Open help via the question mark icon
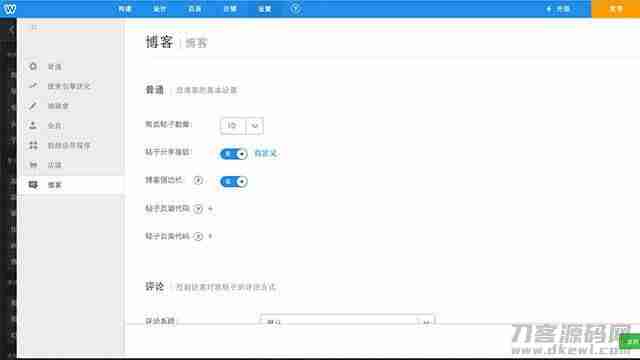The width and height of the screenshot is (640, 360). pos(296,9)
